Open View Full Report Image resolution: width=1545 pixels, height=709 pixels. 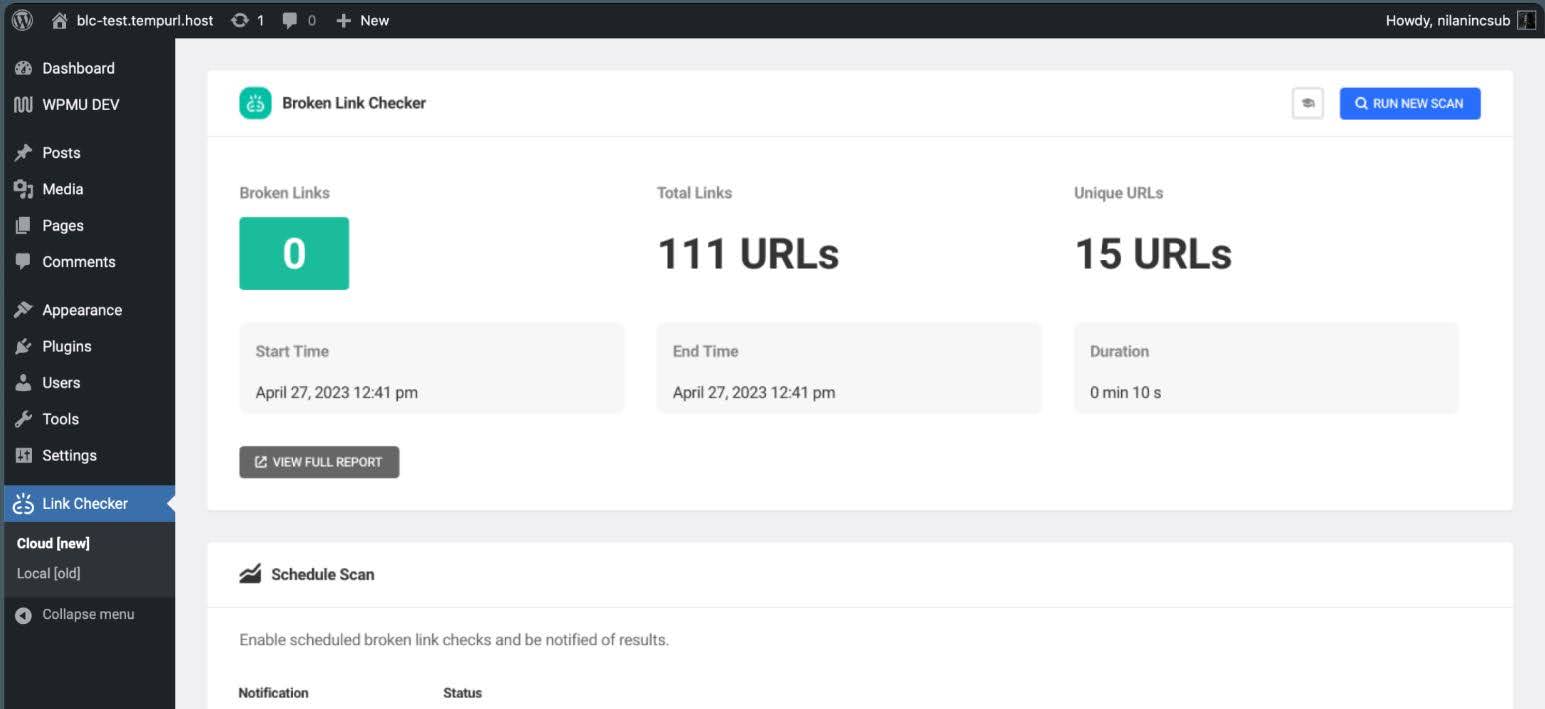(319, 461)
